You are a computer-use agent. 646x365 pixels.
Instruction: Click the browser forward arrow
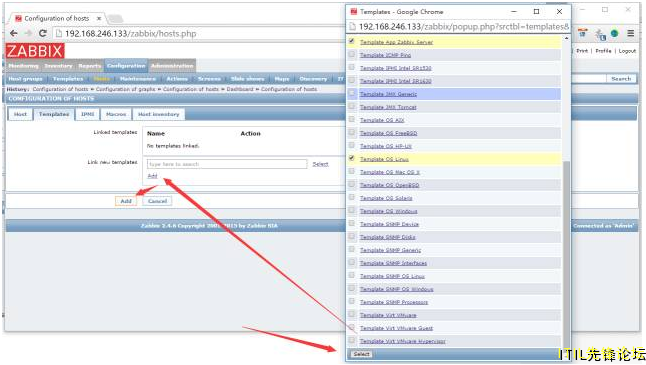tap(28, 33)
